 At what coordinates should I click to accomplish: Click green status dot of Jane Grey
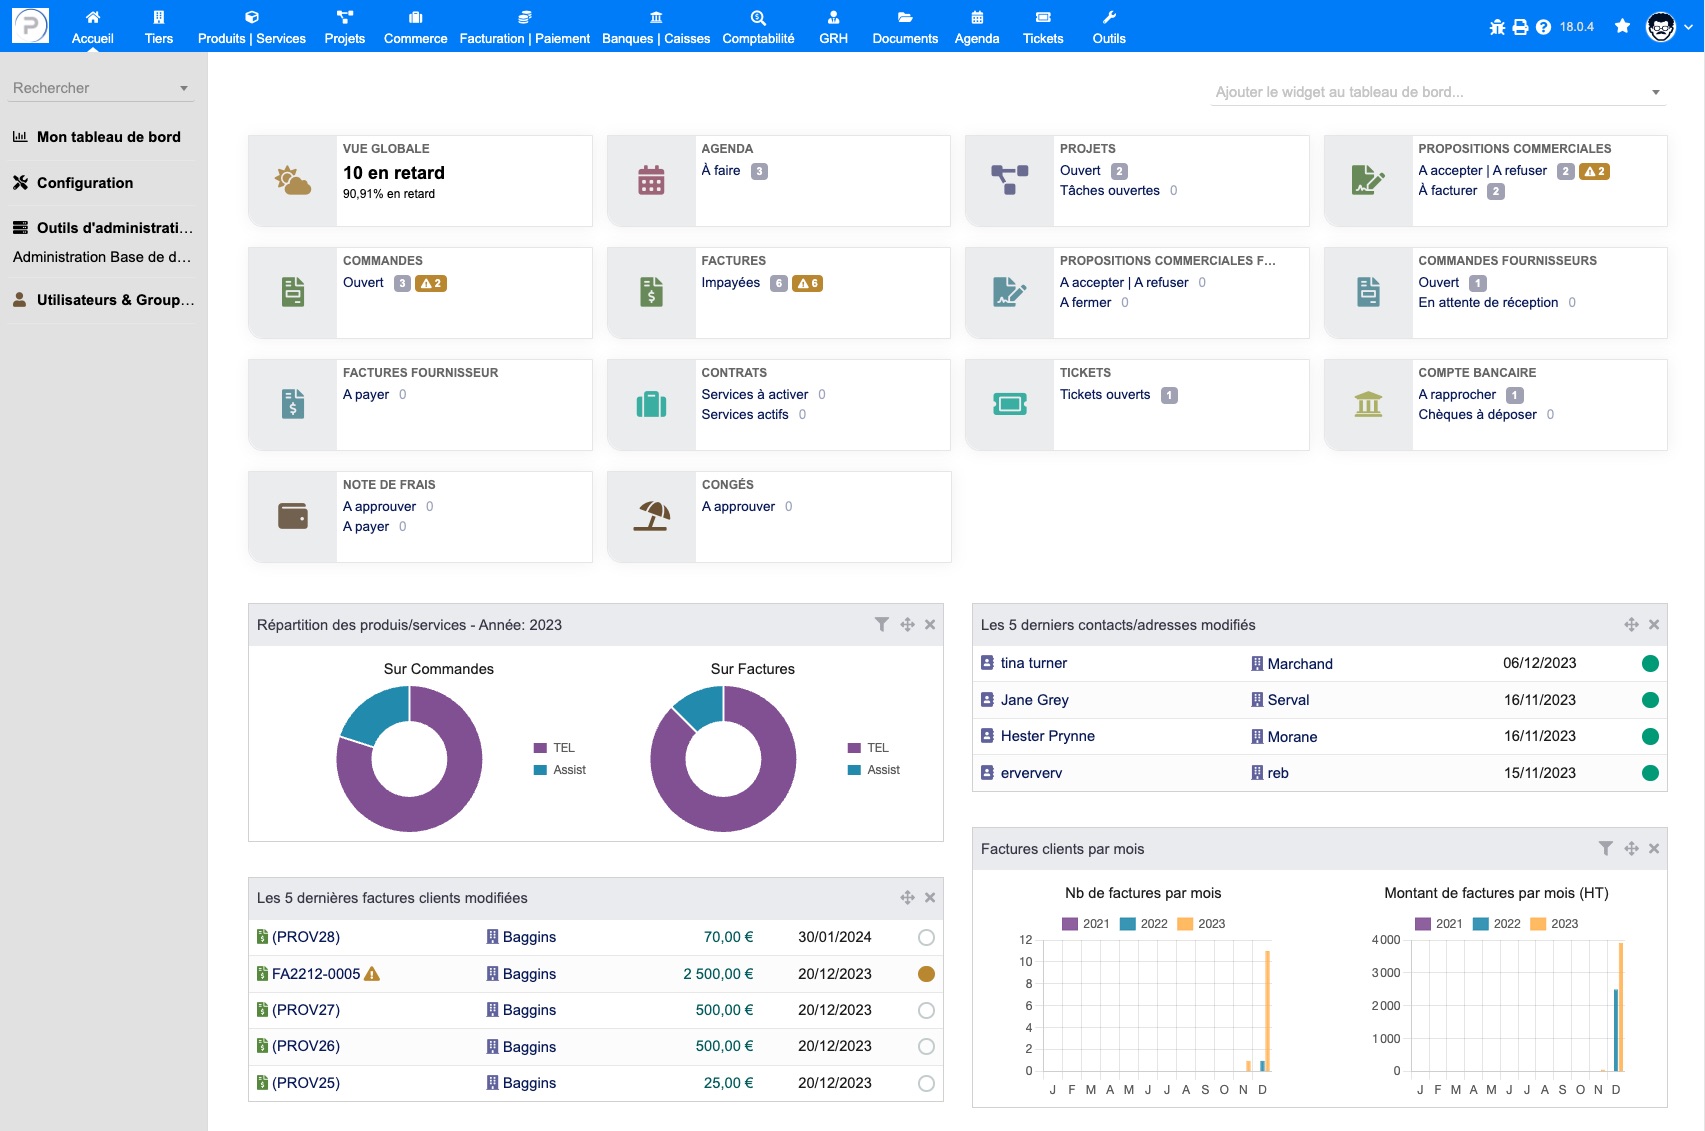(1650, 700)
